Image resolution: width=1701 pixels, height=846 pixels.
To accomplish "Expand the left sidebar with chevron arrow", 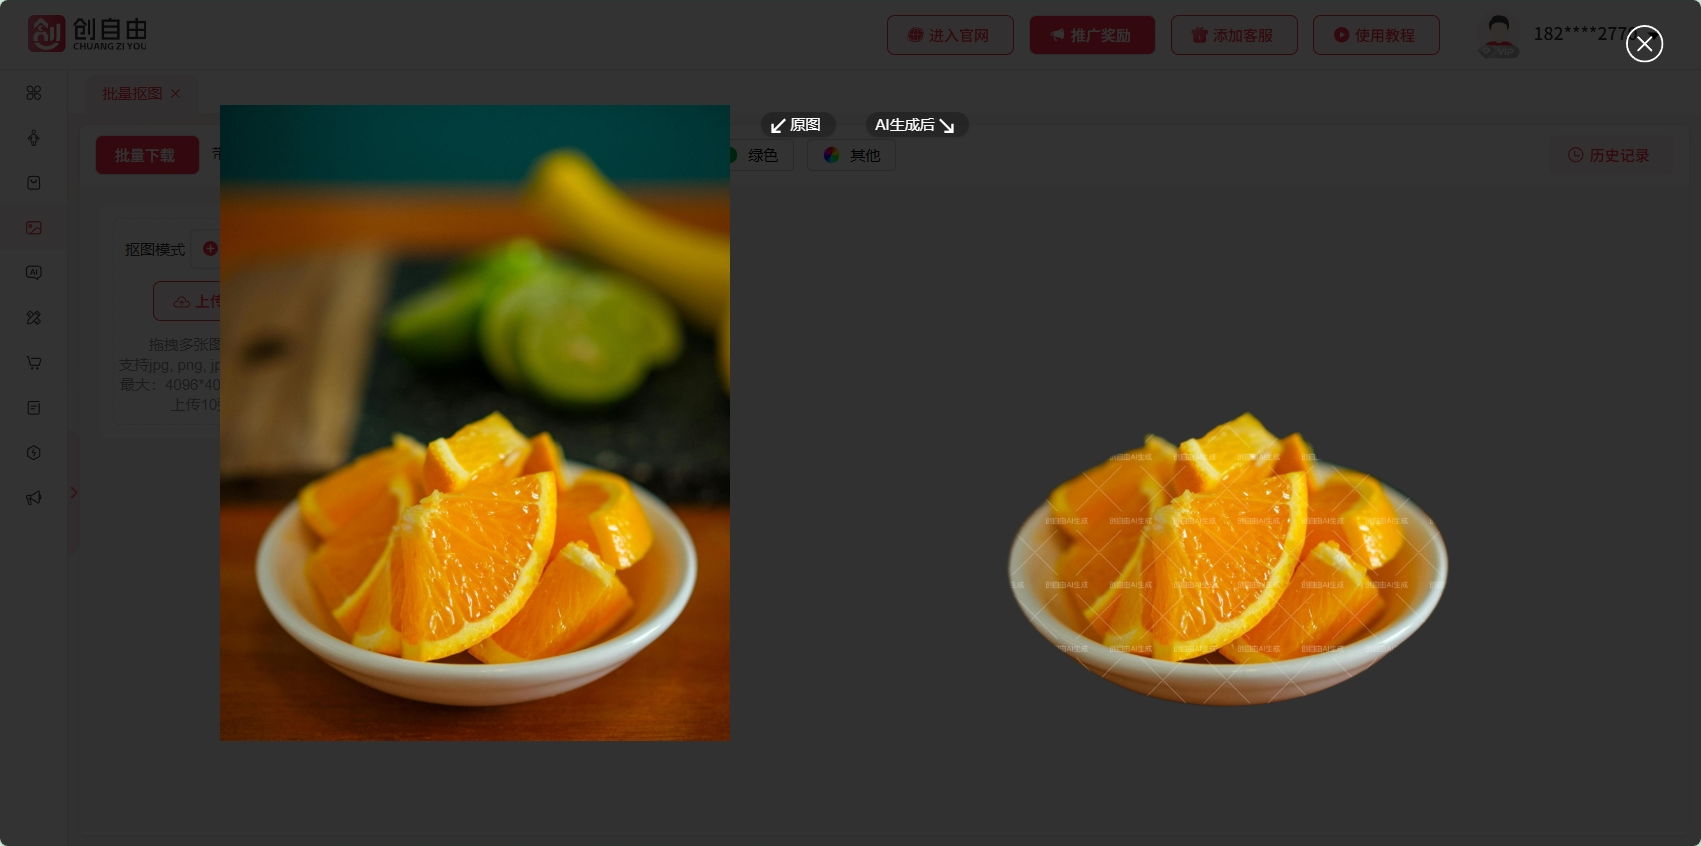I will (73, 492).
